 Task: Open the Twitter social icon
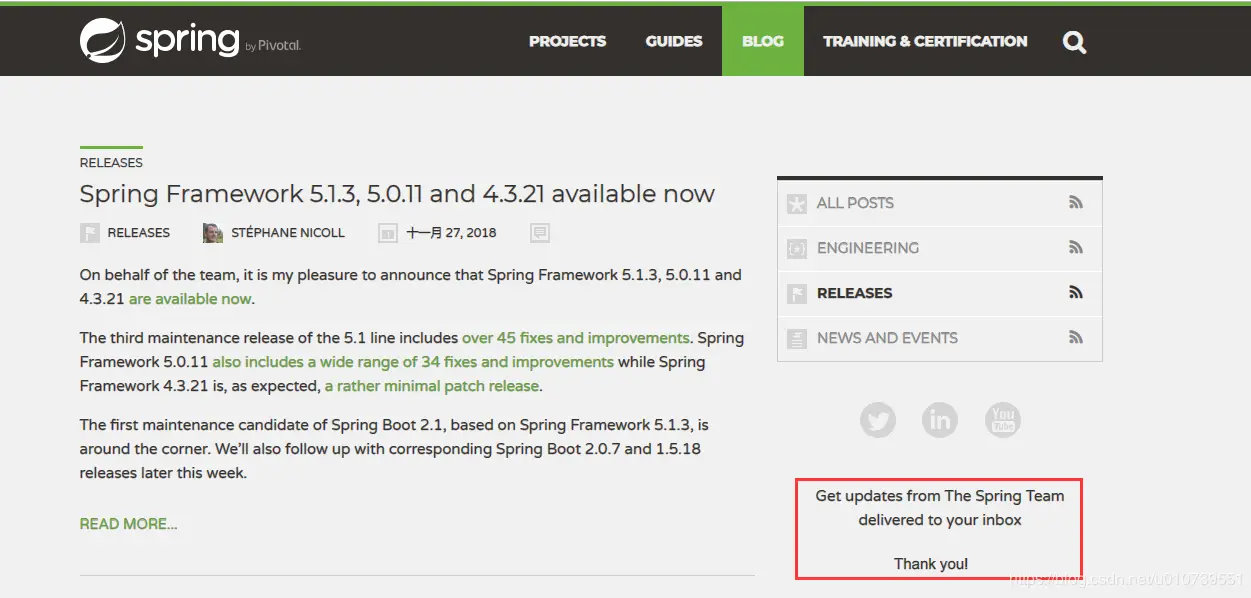coord(878,420)
